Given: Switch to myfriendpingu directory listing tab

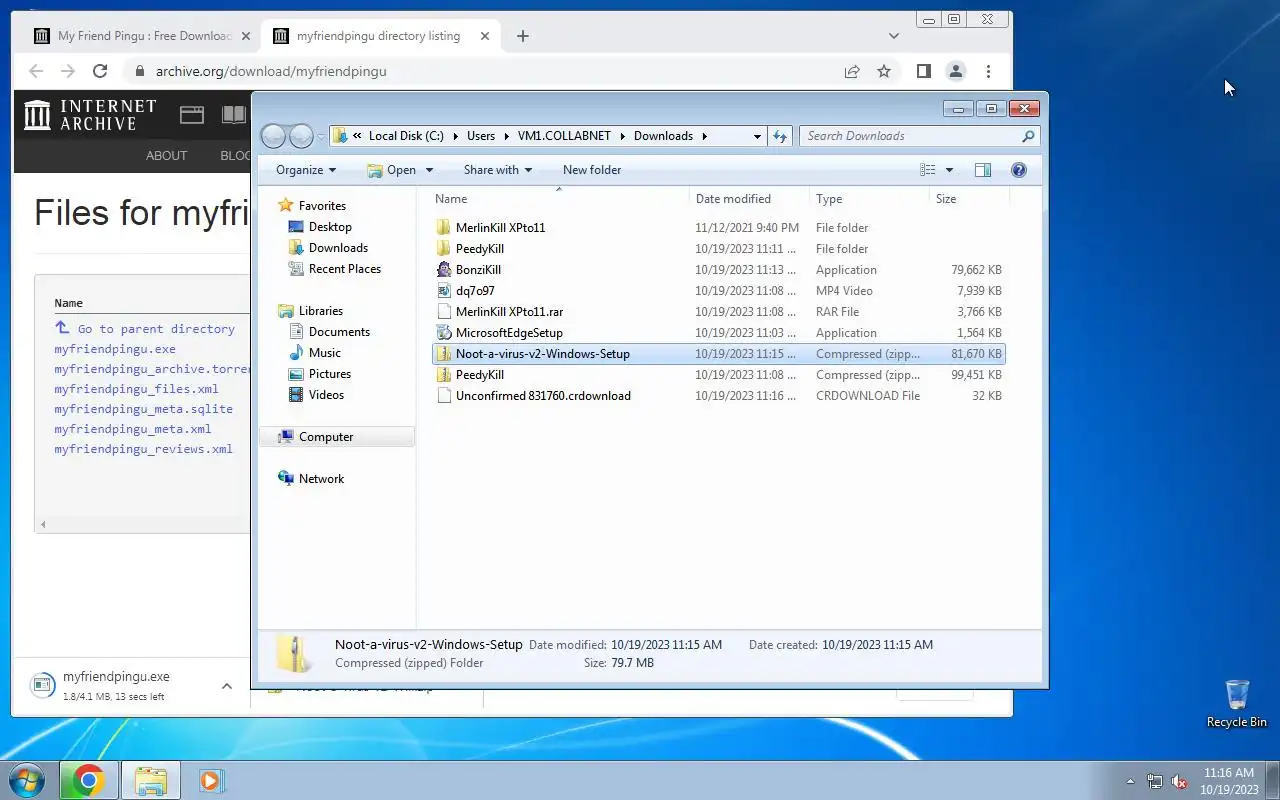Looking at the screenshot, I should (380, 36).
